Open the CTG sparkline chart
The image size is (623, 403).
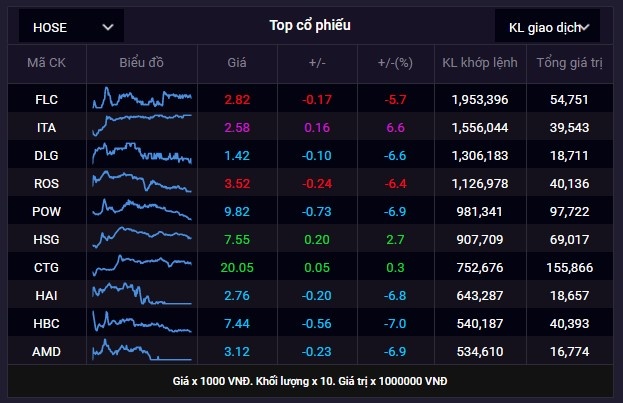coord(141,266)
